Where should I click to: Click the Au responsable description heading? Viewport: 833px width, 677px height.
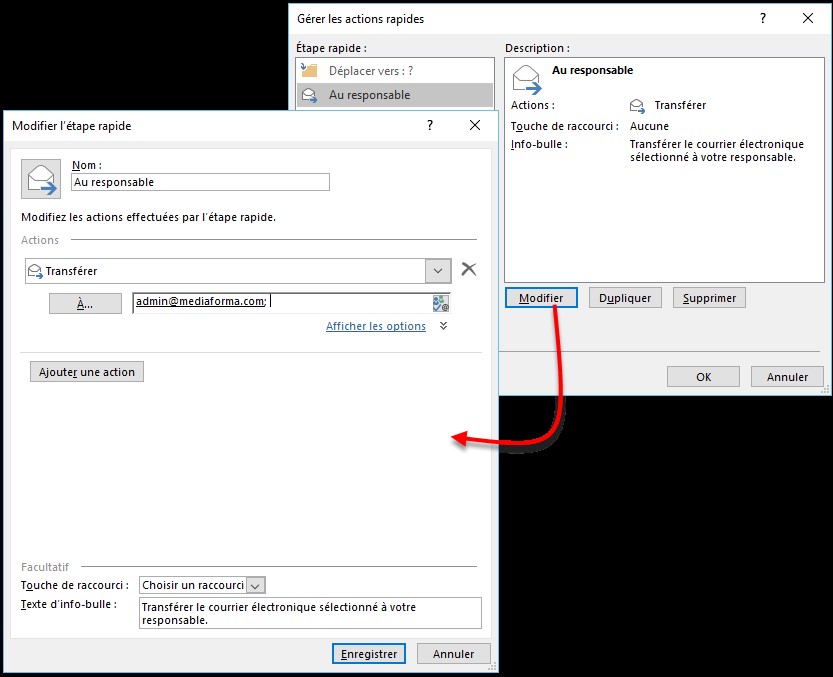tap(592, 70)
